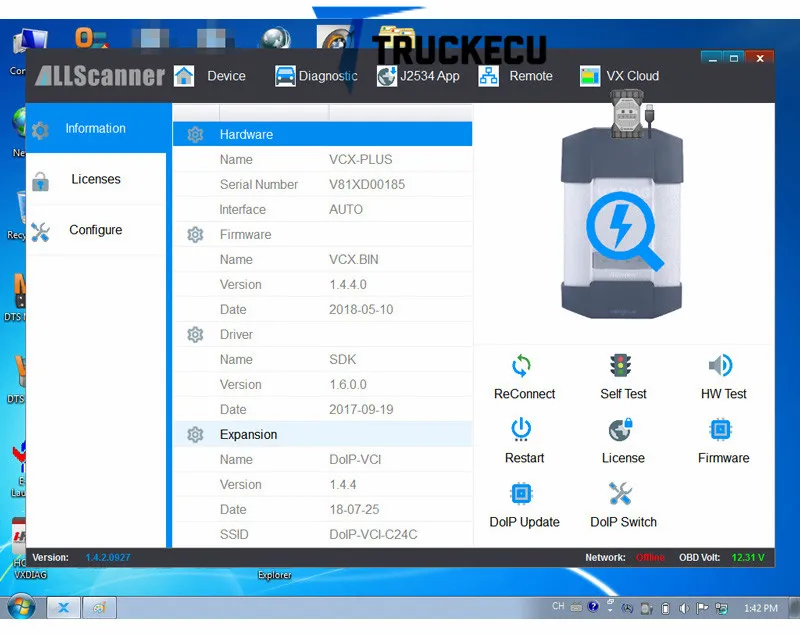
Task: Select serial number V81XD00185
Action: point(367,185)
